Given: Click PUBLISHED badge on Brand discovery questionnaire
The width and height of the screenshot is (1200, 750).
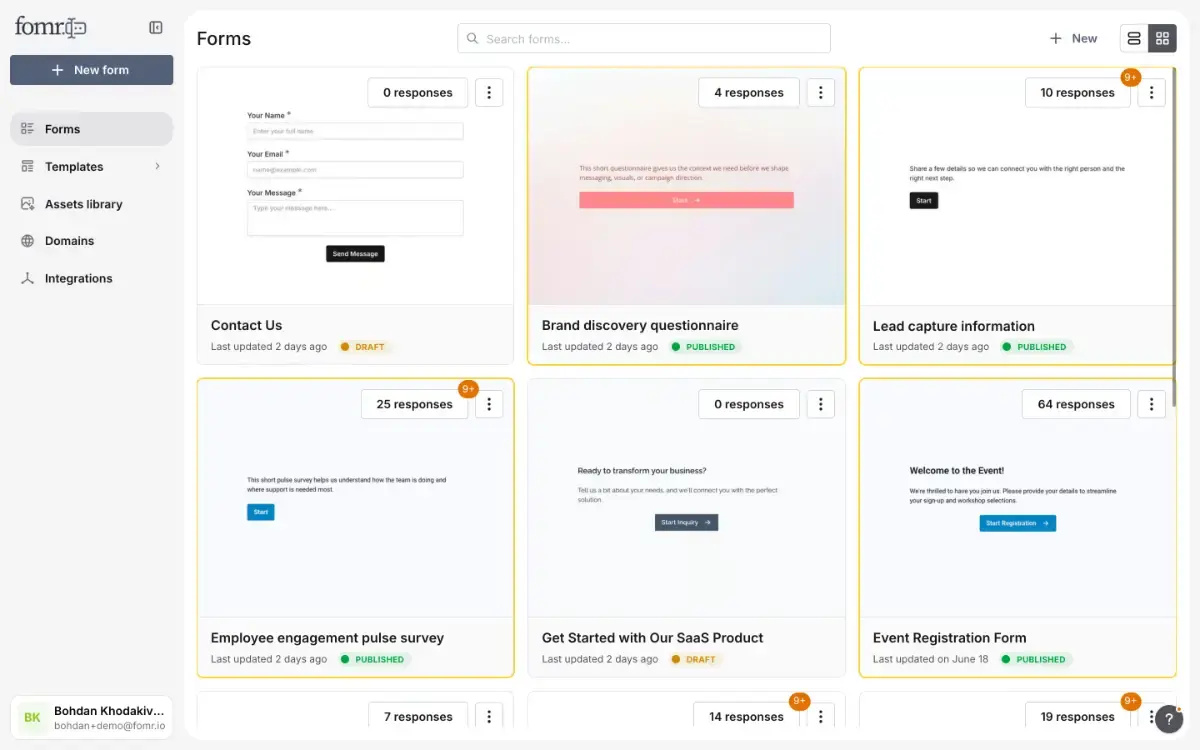Looking at the screenshot, I should coord(704,347).
